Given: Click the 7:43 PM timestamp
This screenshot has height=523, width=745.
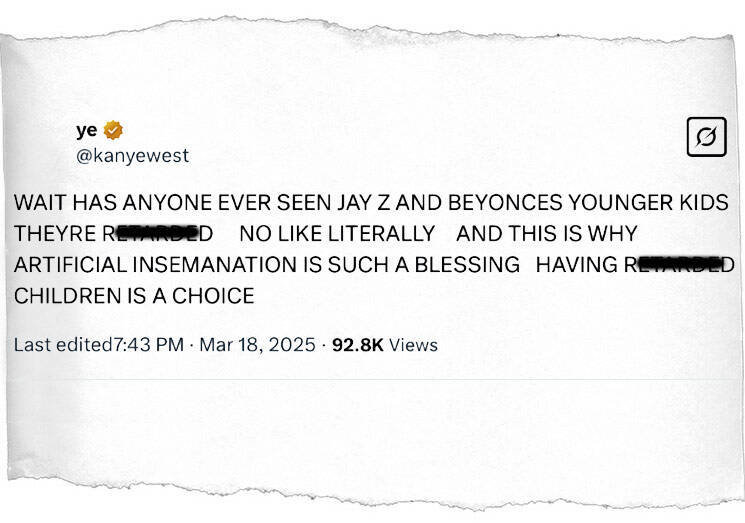Looking at the screenshot, I should [x=149, y=345].
